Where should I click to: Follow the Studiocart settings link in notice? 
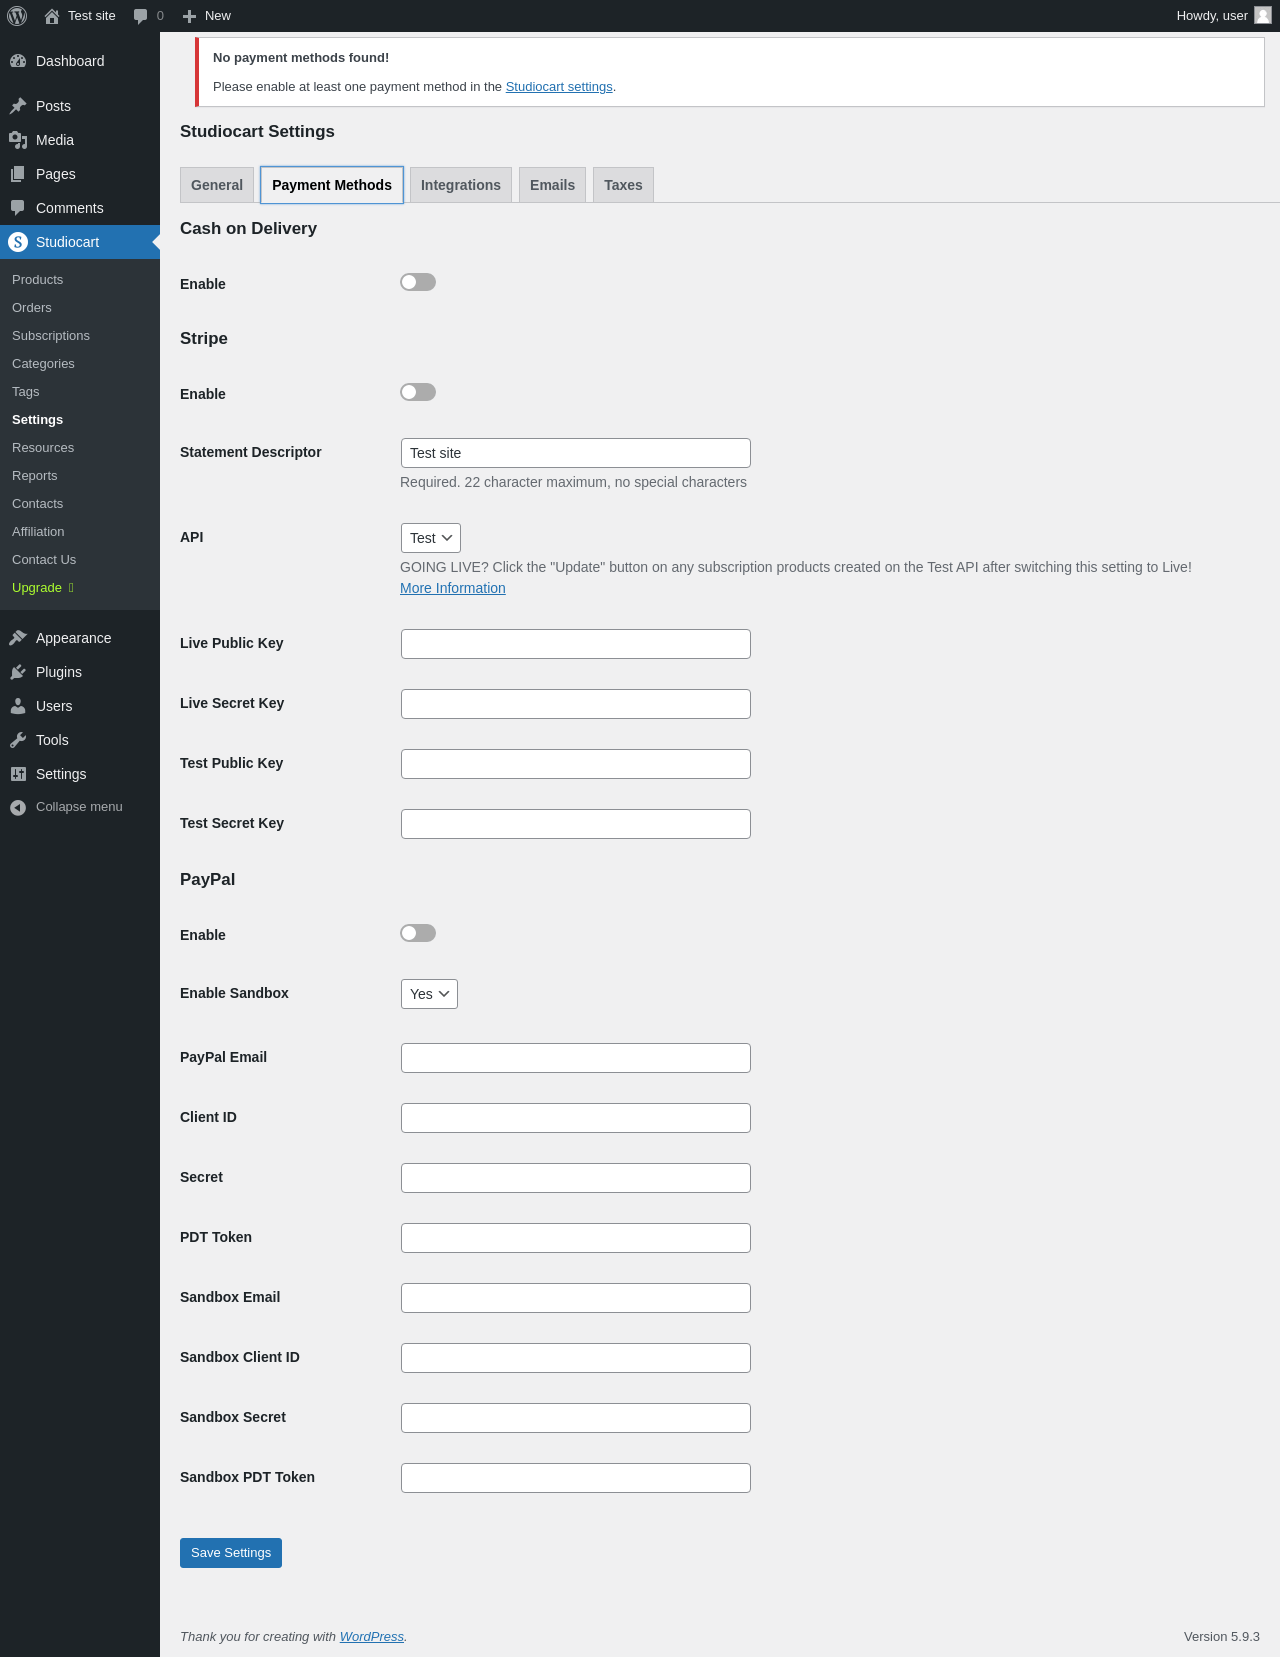pos(559,87)
